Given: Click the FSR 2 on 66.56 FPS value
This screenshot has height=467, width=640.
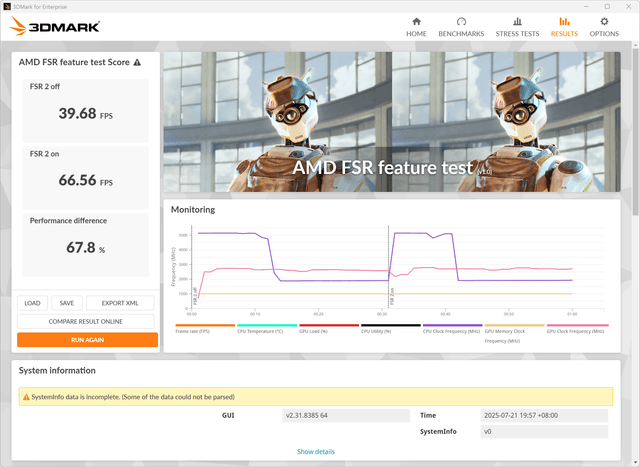Looking at the screenshot, I should (86, 180).
